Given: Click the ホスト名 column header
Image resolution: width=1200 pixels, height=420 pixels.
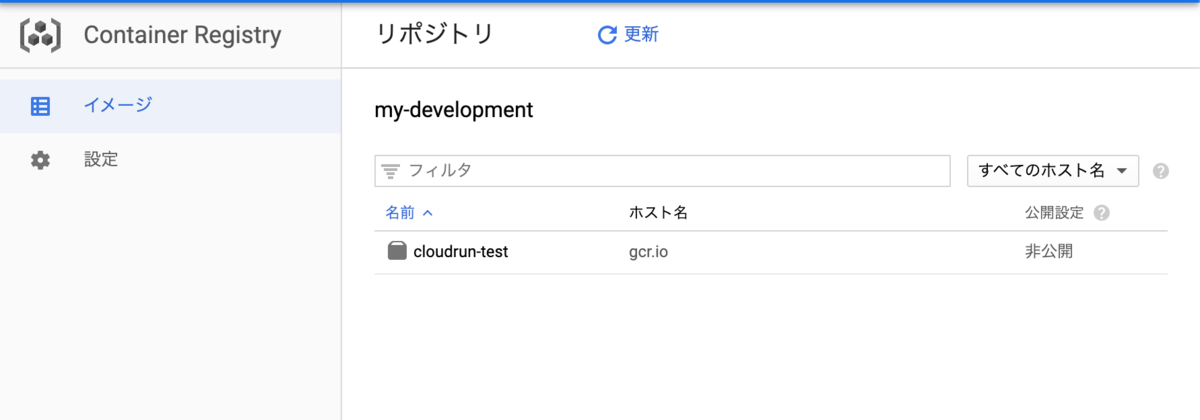Looking at the screenshot, I should click(x=658, y=213).
